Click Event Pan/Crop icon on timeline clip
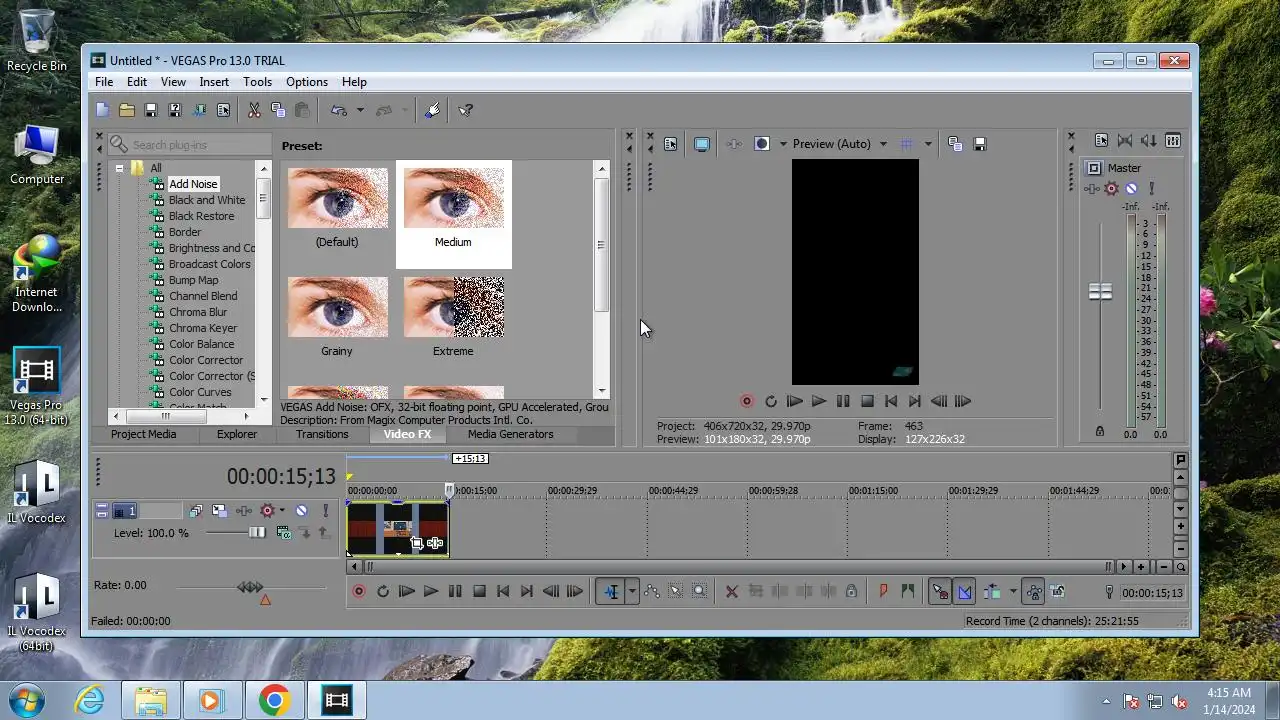Image resolution: width=1280 pixels, height=720 pixels. (x=417, y=543)
